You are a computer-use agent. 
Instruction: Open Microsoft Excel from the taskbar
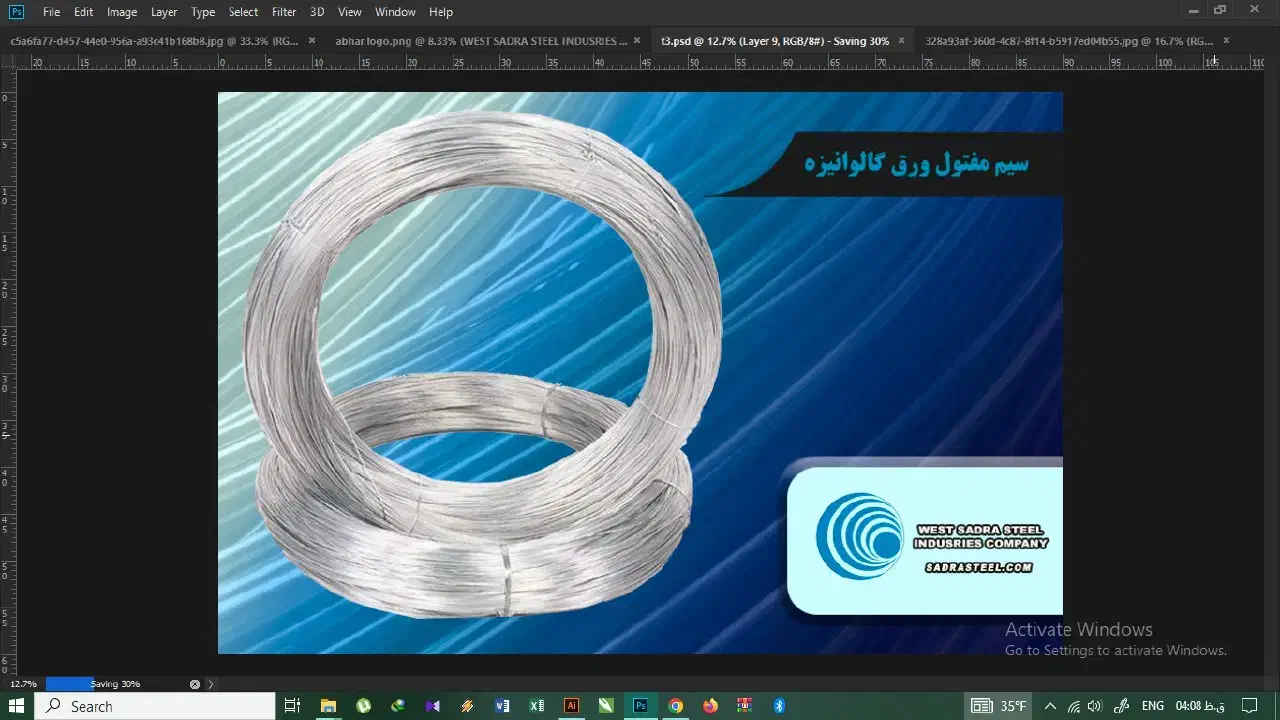(x=537, y=706)
